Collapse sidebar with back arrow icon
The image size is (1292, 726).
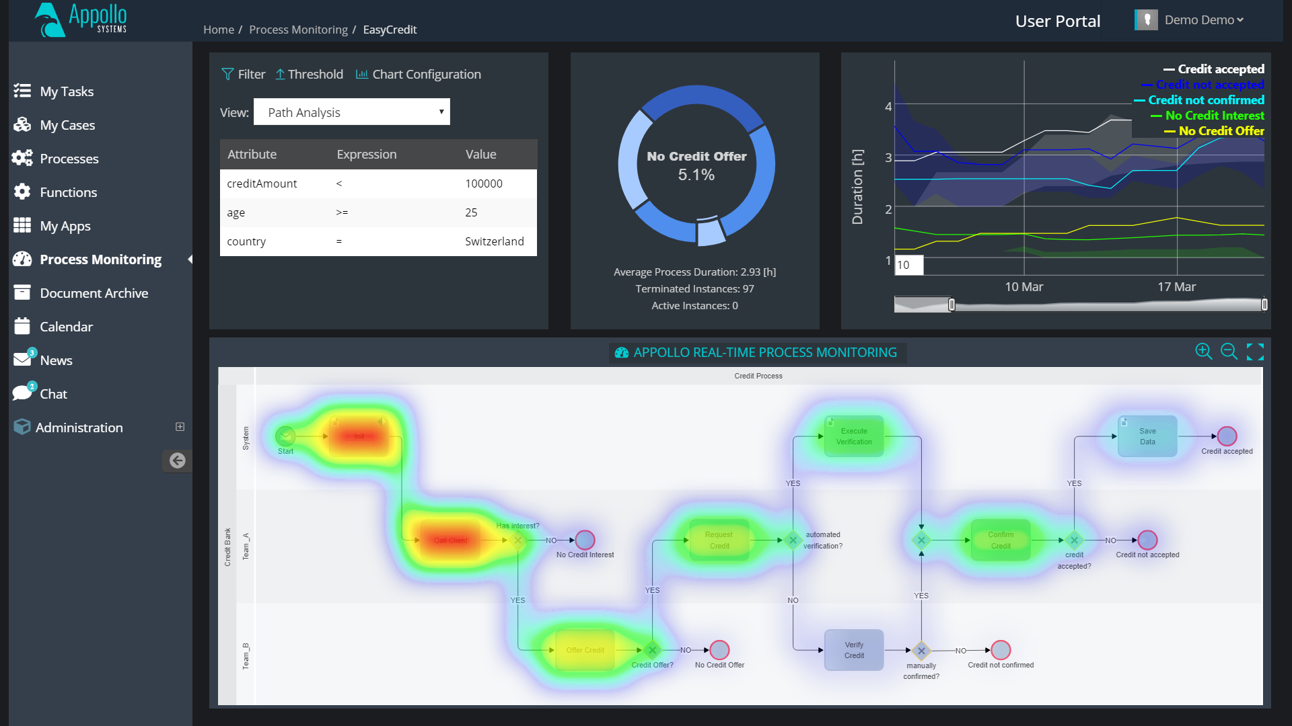177,460
